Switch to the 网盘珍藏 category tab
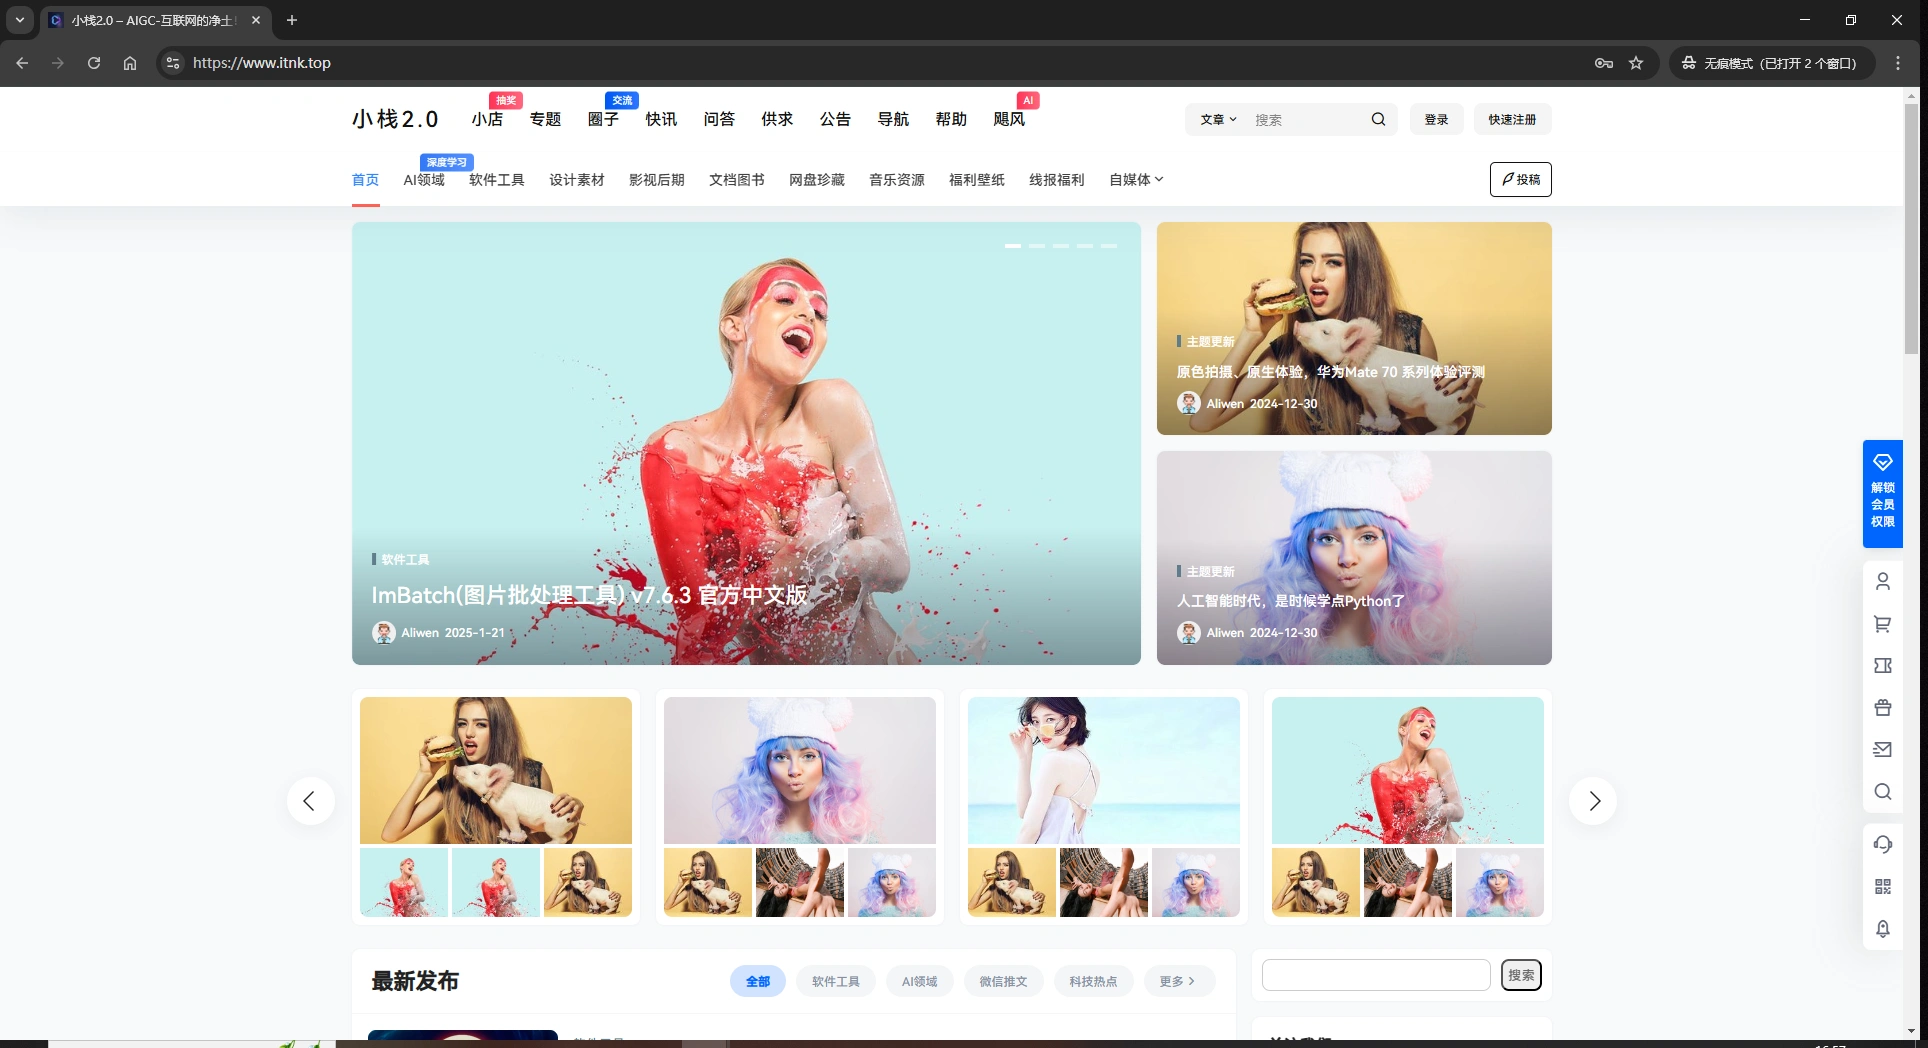1928x1048 pixels. (x=817, y=180)
